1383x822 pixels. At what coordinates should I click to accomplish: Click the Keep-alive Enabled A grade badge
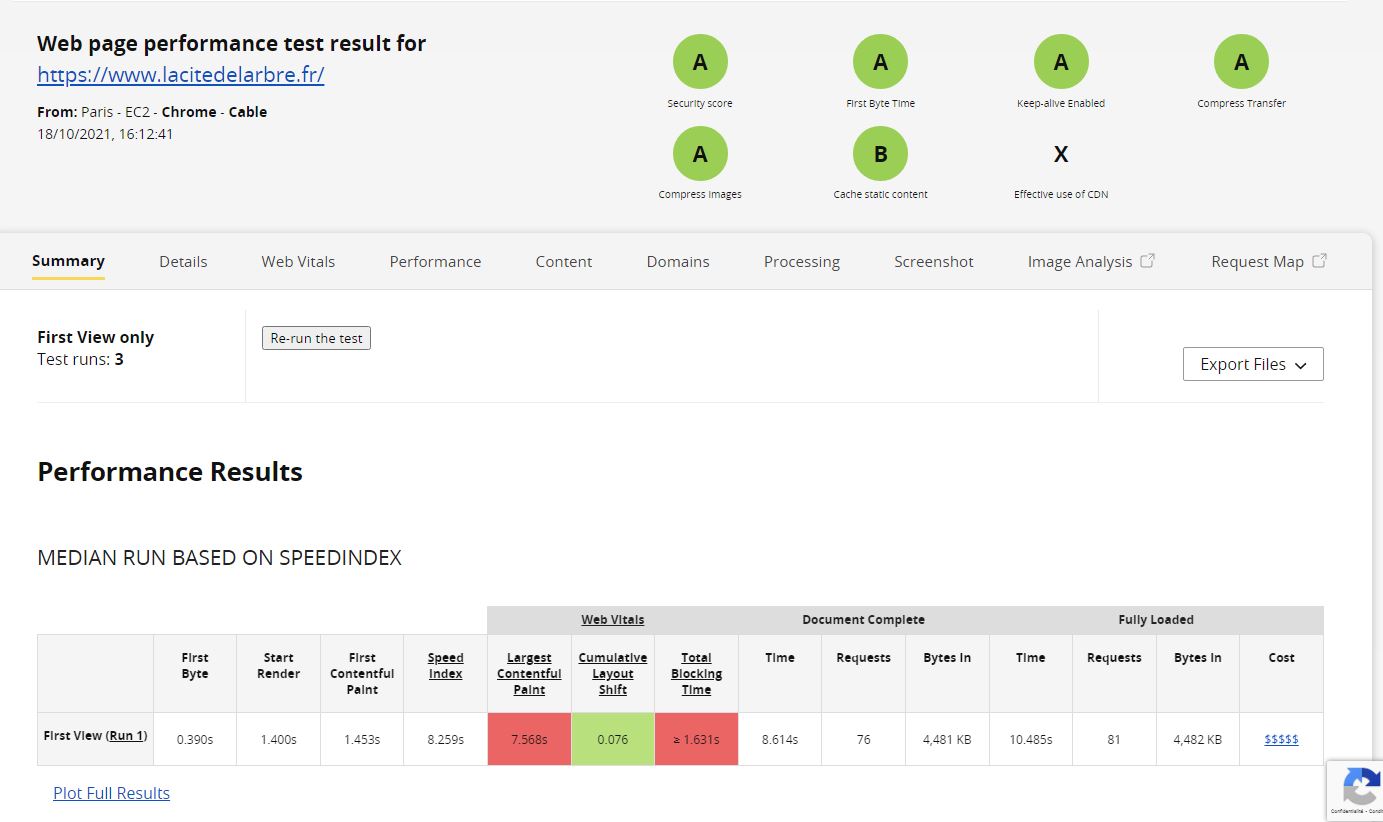(1061, 62)
